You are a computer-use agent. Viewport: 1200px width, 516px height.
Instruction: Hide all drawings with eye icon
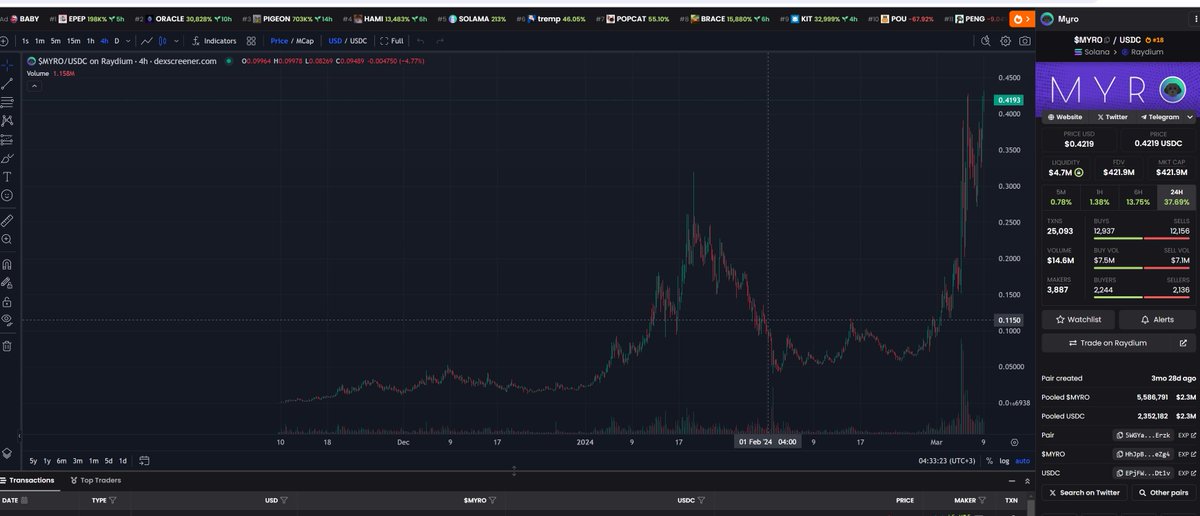(x=7, y=320)
